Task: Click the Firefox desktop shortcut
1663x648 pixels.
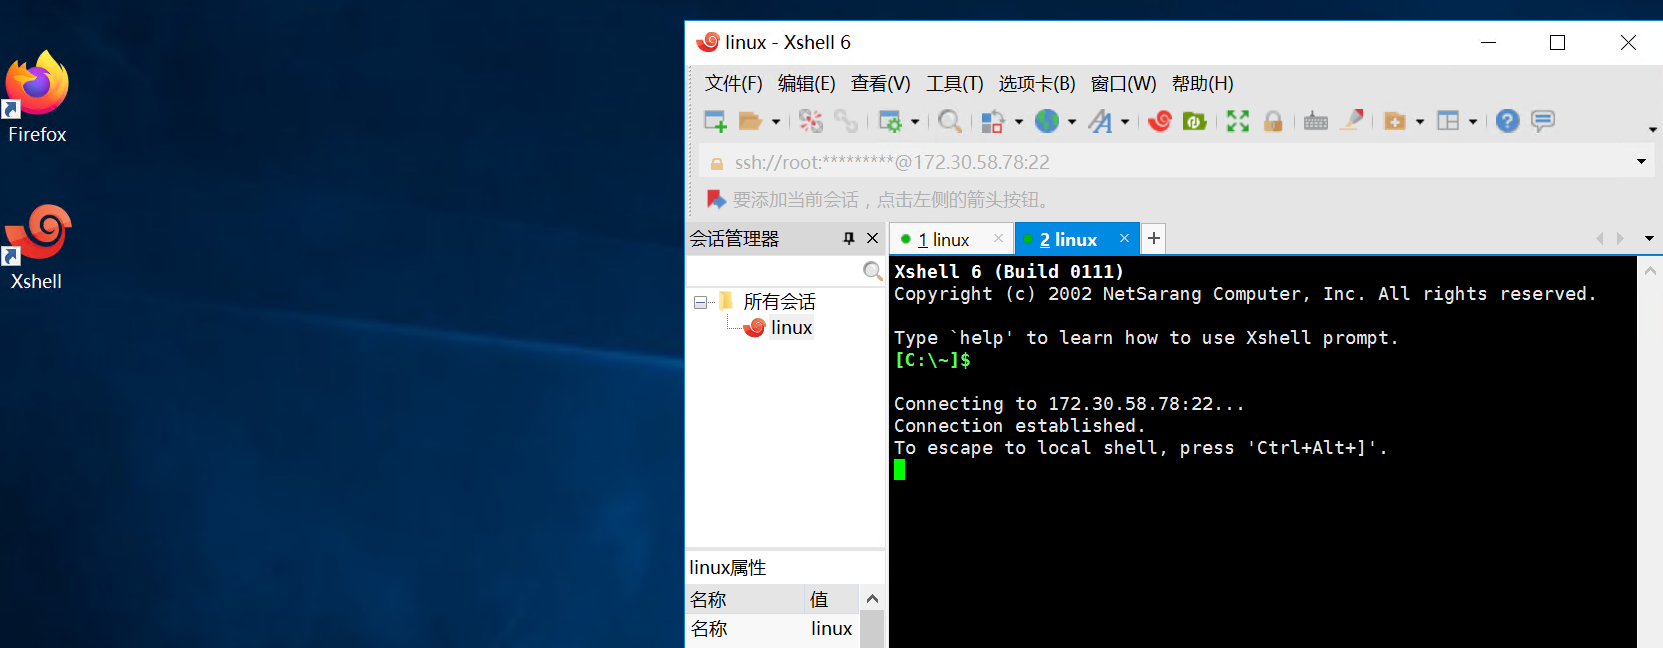Action: (x=37, y=97)
